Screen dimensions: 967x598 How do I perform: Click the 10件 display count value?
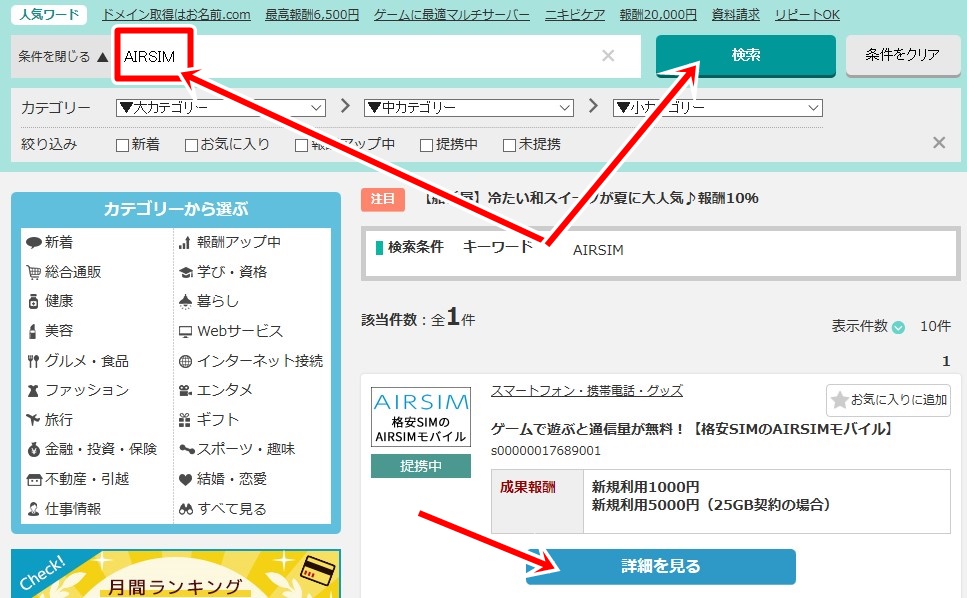click(935, 327)
